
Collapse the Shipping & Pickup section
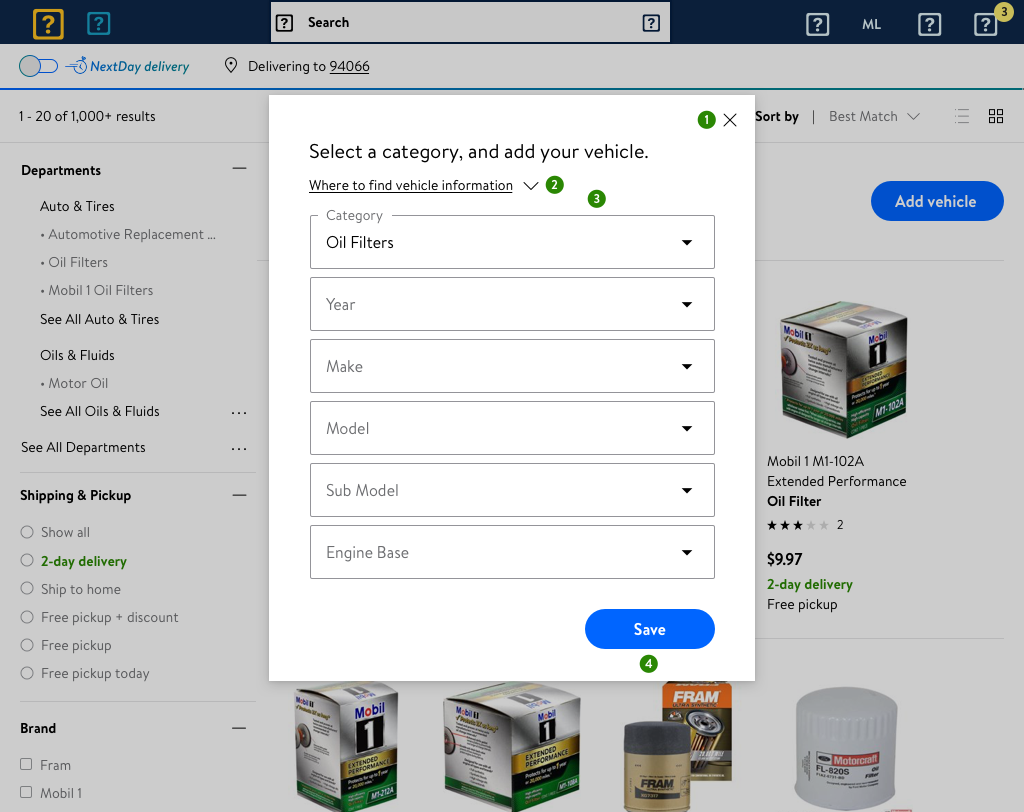240,495
